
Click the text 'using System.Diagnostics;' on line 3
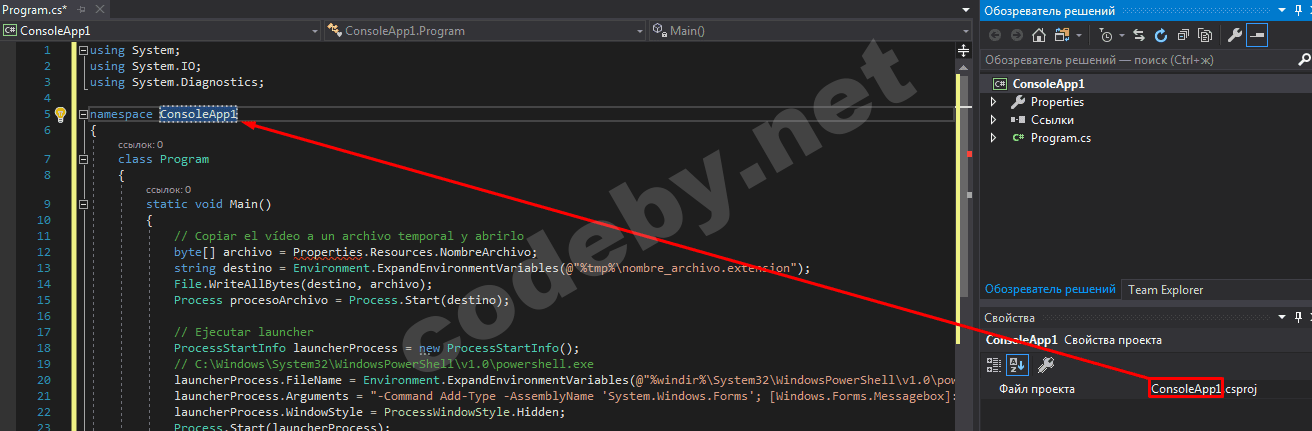(x=177, y=82)
